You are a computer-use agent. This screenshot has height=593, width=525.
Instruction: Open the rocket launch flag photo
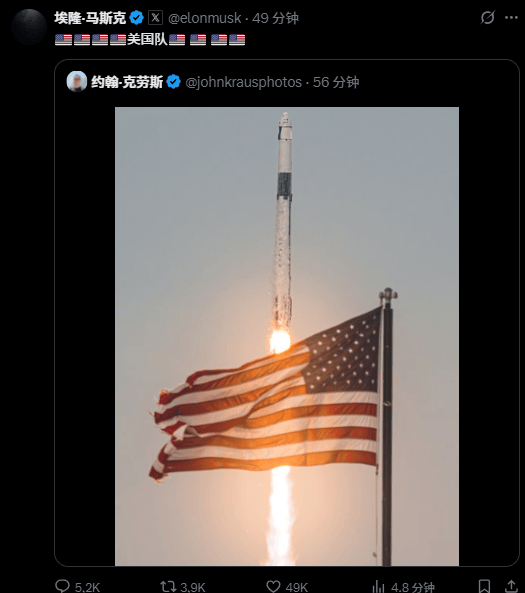[287, 336]
